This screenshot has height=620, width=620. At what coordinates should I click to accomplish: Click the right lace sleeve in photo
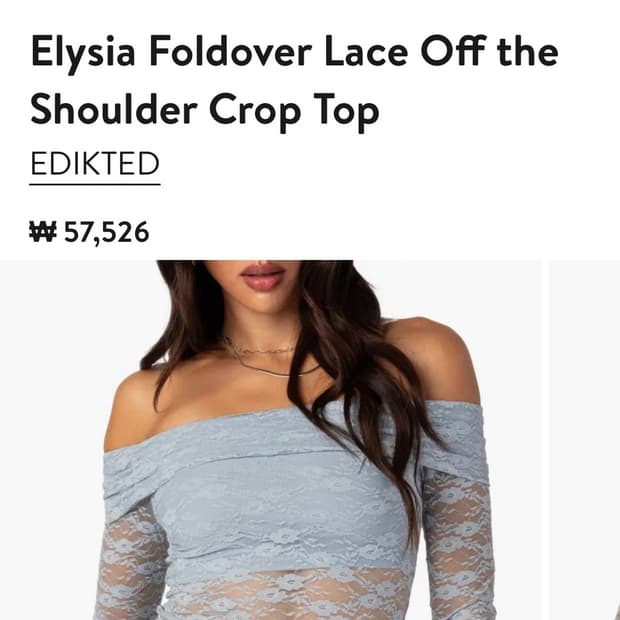pyautogui.click(x=459, y=546)
